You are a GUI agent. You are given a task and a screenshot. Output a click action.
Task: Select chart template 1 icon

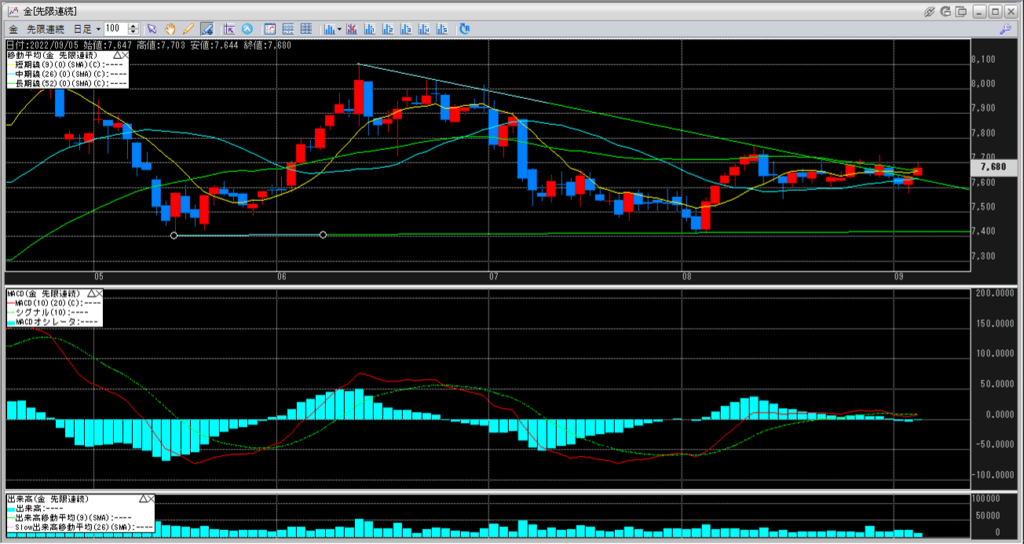click(370, 29)
